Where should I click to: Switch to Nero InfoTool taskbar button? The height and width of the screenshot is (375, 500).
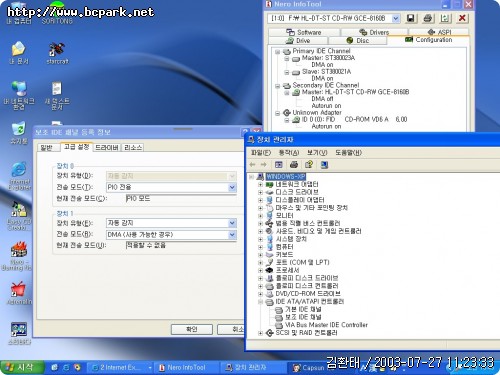[188, 367]
